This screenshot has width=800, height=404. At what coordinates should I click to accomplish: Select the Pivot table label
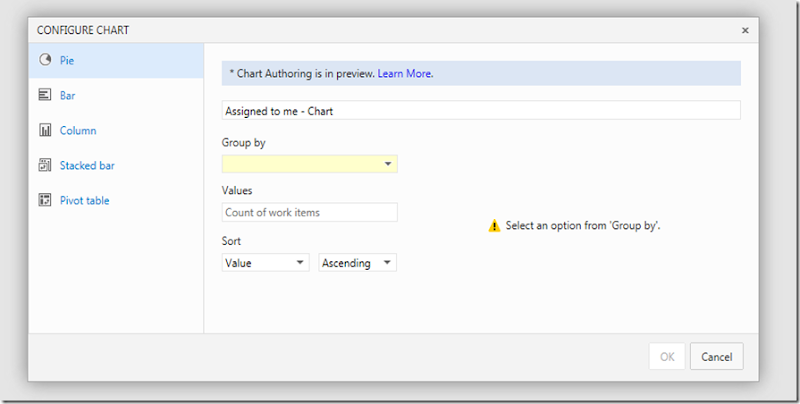[84, 200]
